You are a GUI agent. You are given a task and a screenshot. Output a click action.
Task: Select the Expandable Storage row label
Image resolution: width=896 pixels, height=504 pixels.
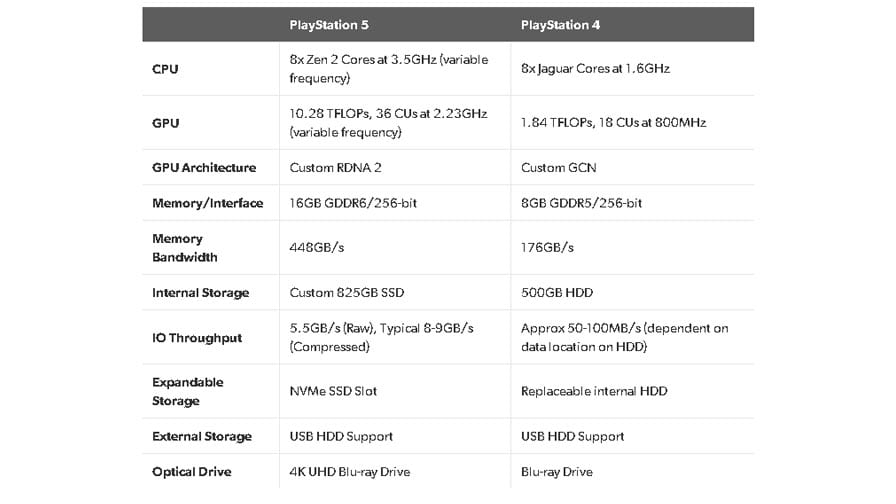pyautogui.click(x=188, y=391)
